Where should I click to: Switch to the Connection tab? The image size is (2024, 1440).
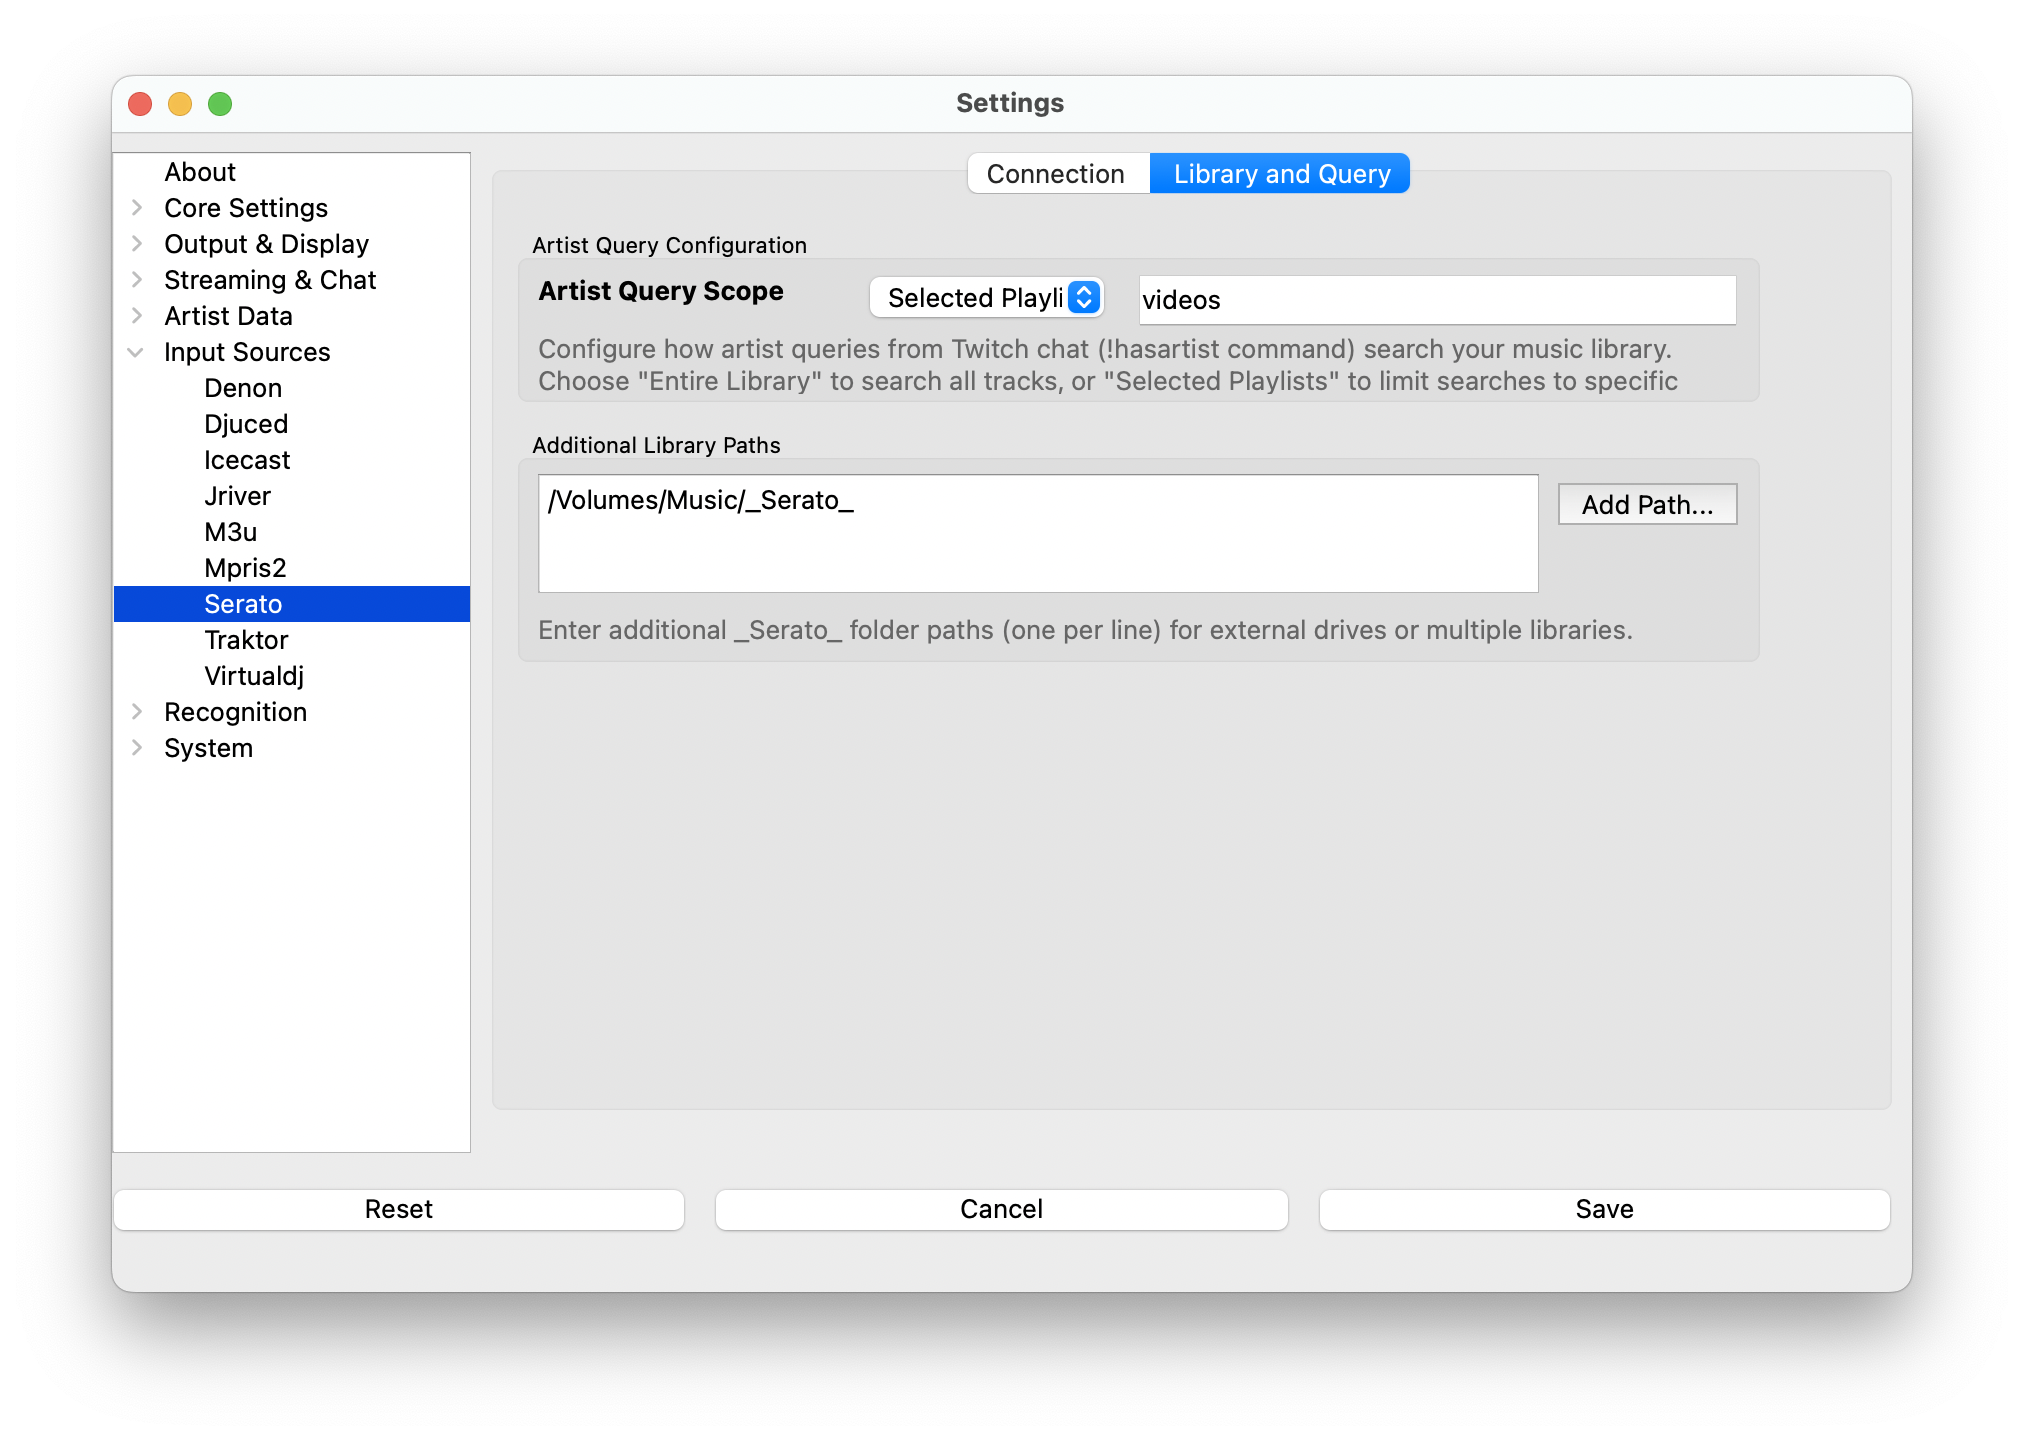(x=1056, y=174)
